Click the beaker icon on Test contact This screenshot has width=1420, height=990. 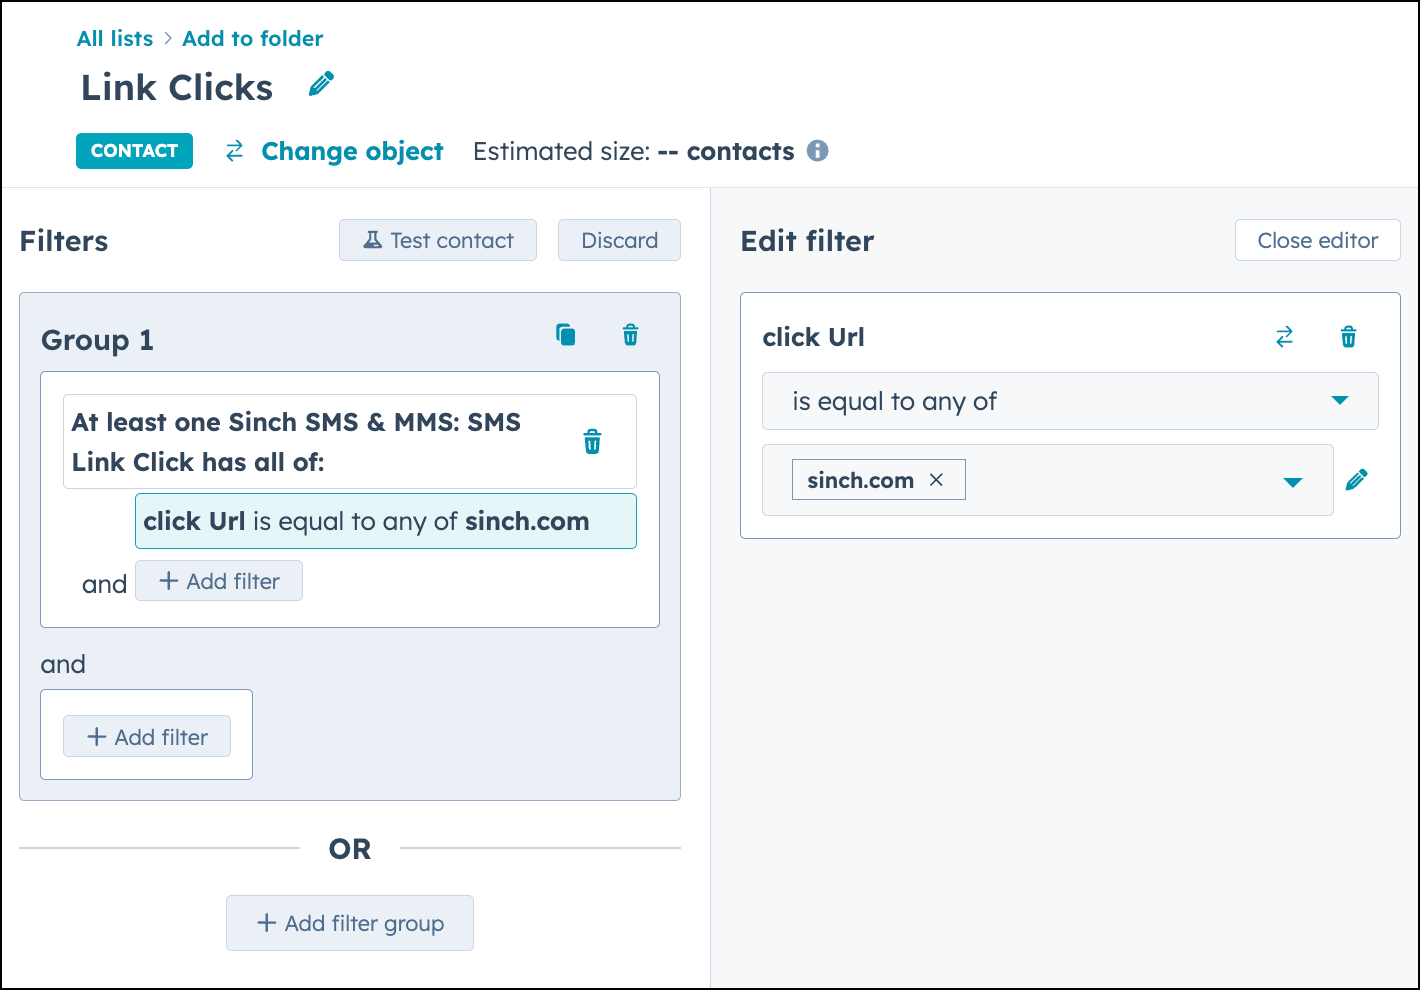(372, 240)
